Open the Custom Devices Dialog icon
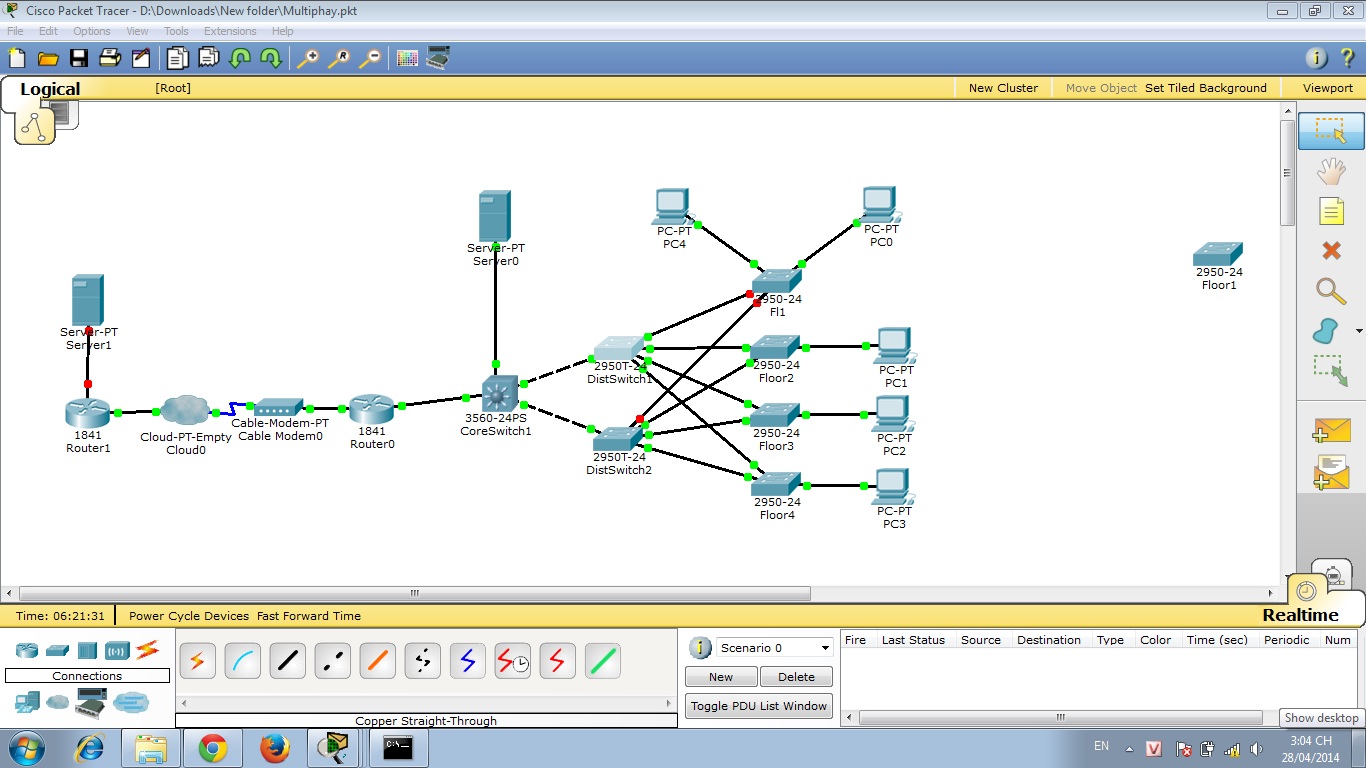 (x=438, y=58)
